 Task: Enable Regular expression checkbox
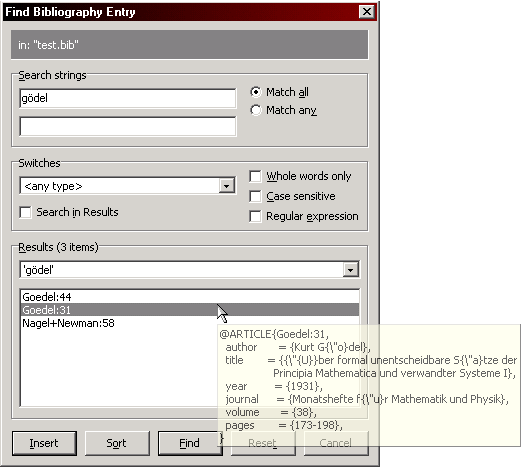click(x=255, y=216)
